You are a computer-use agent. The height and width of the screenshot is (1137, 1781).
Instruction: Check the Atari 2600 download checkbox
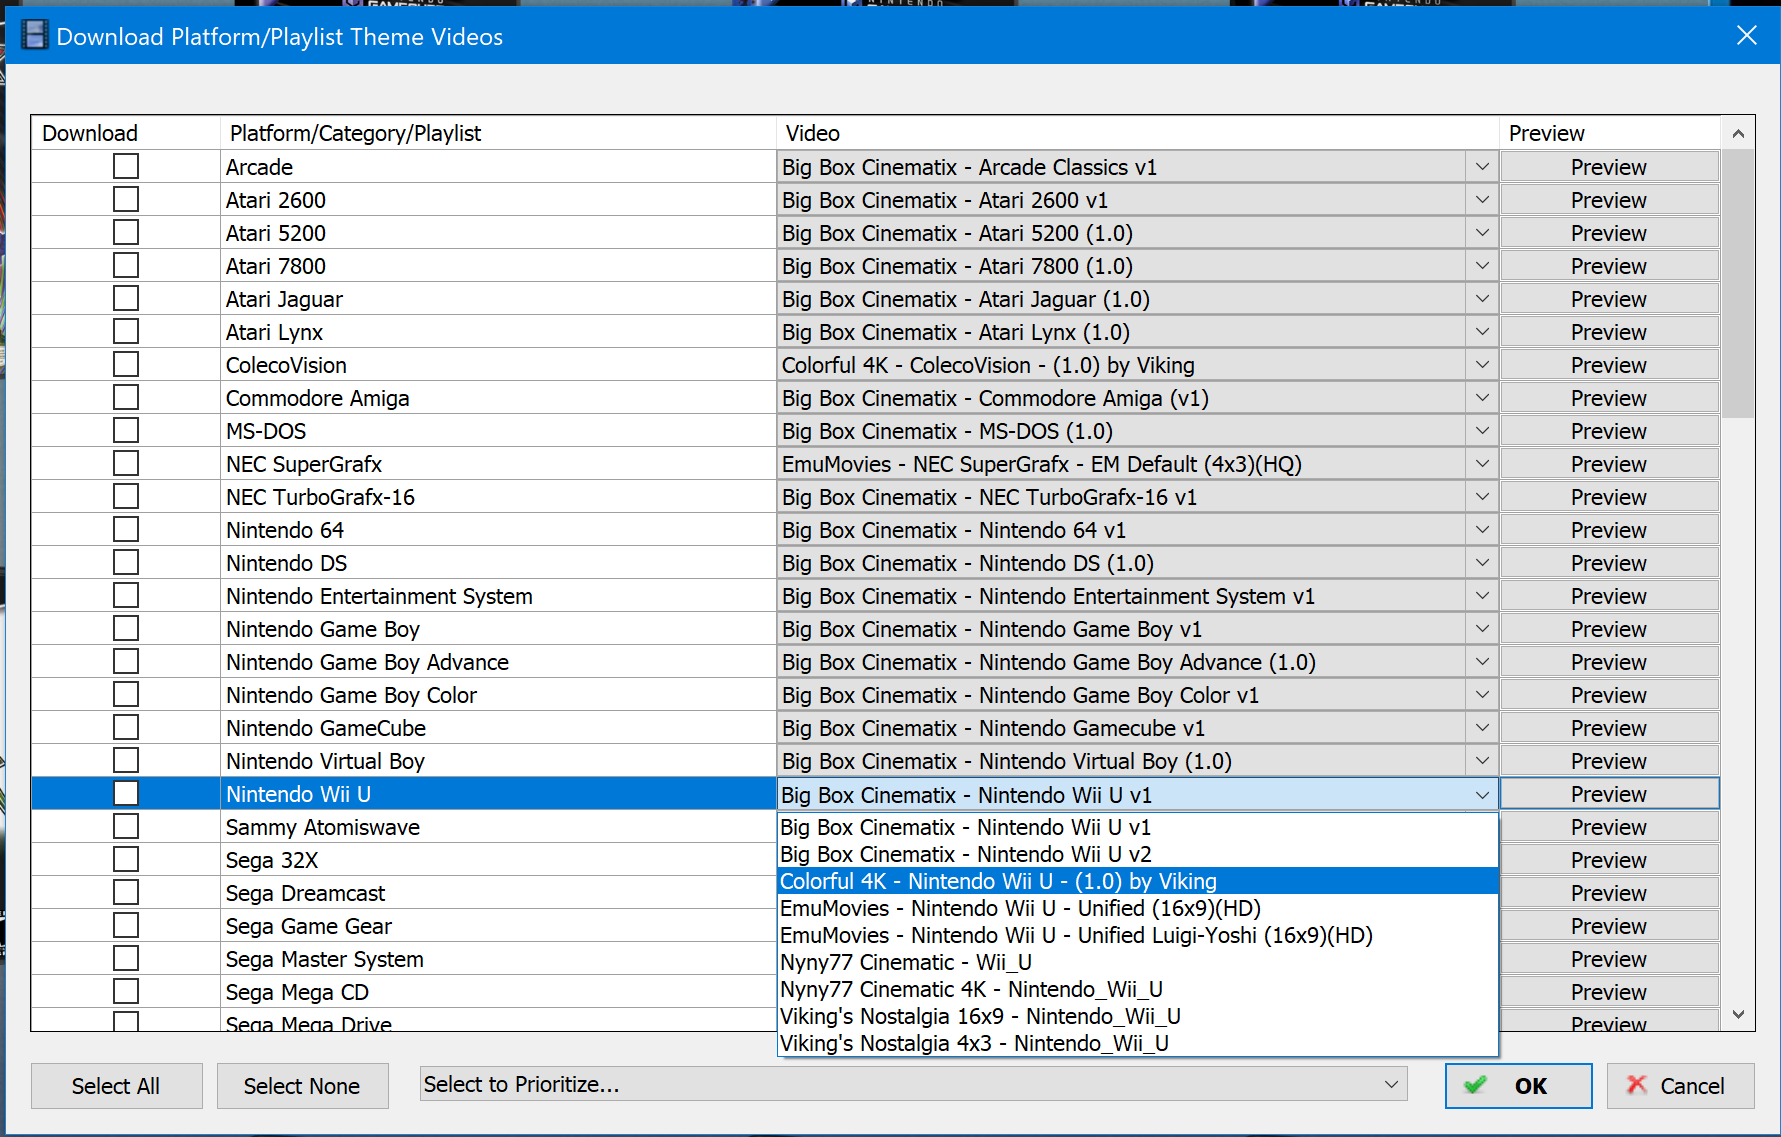pos(126,199)
